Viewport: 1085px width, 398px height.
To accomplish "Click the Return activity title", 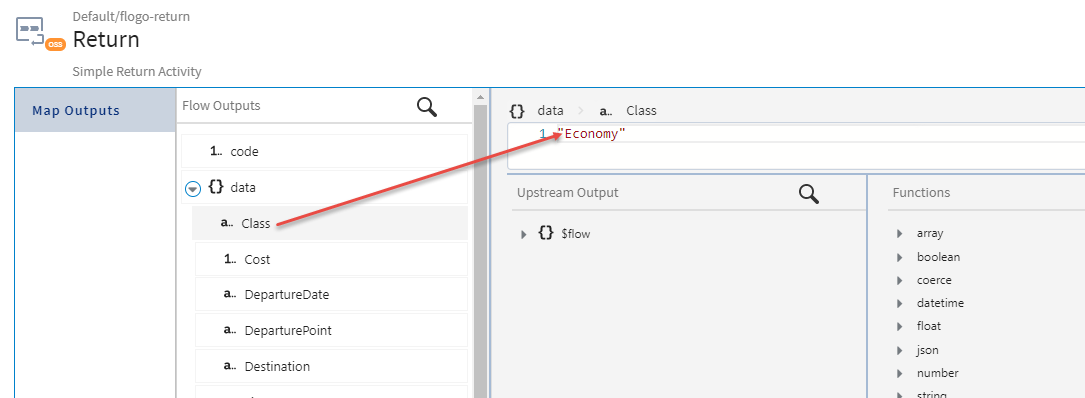I will 106,39.
